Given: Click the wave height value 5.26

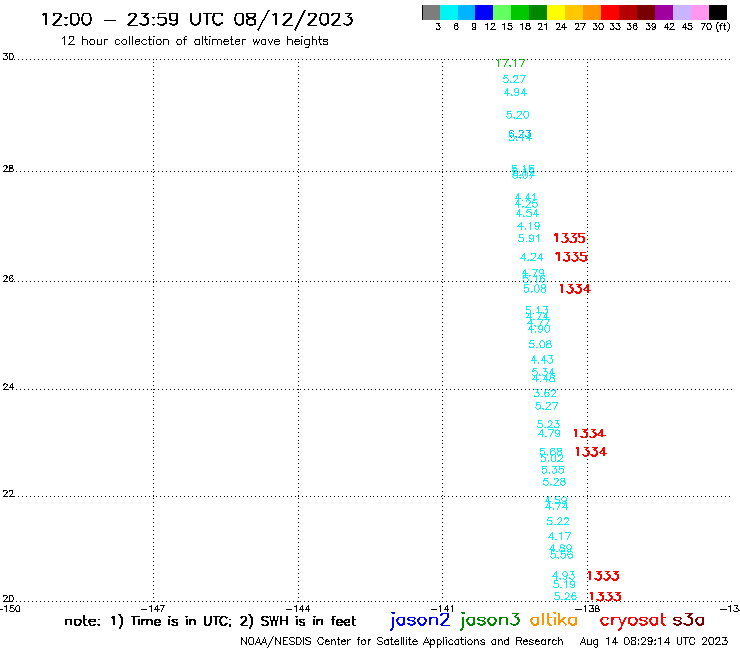Looking at the screenshot, I should click(x=565, y=596).
